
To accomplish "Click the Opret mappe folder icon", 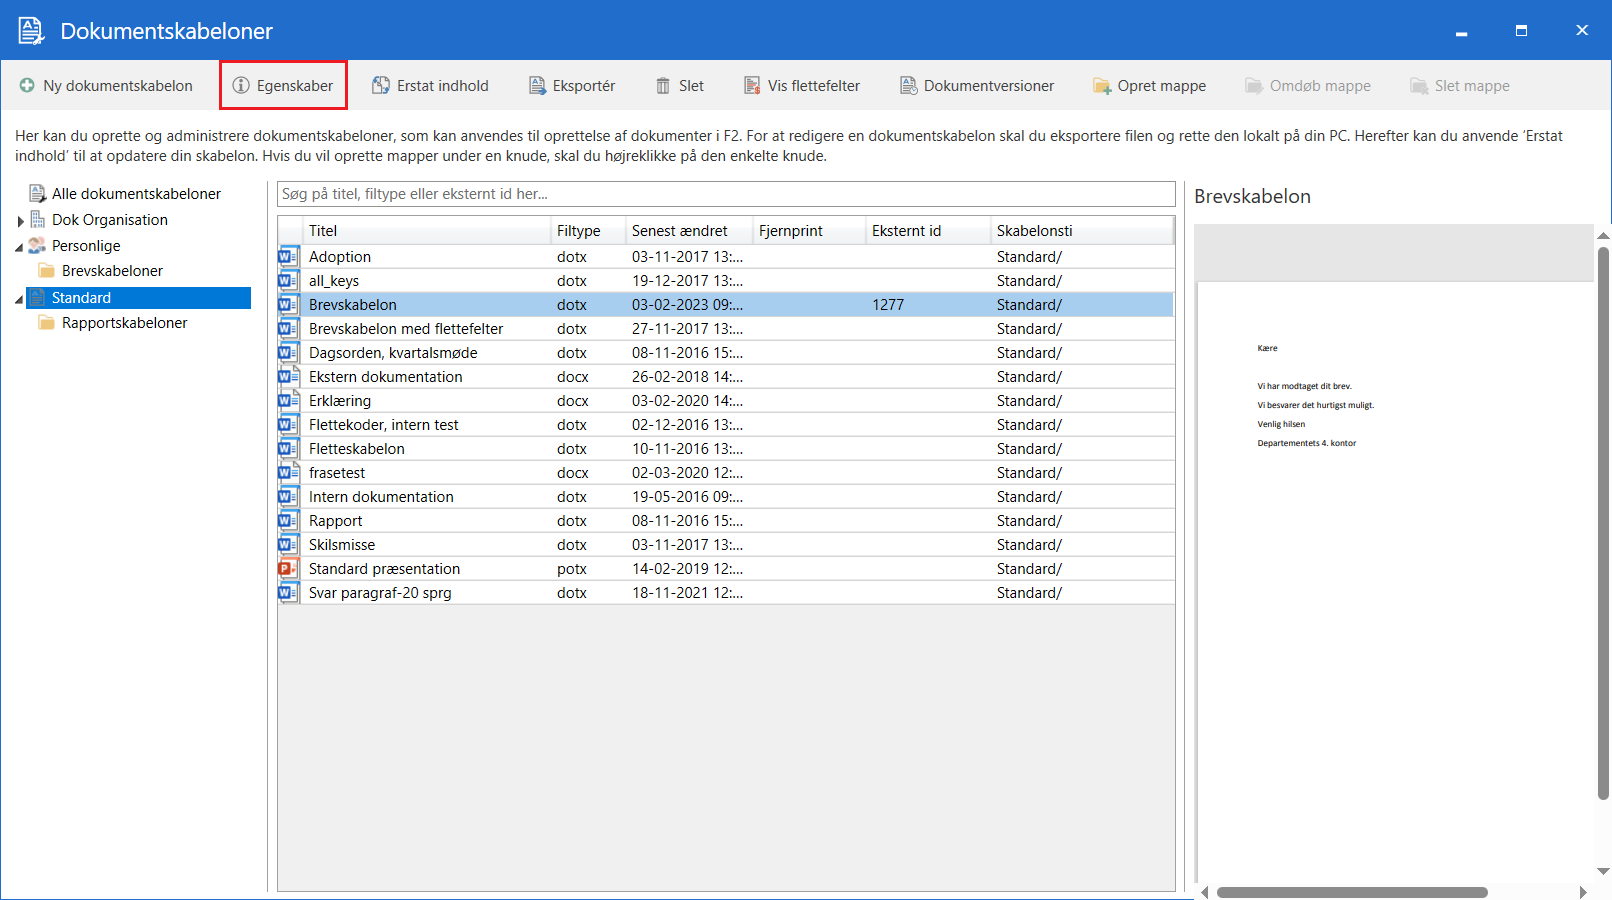I will [1102, 86].
